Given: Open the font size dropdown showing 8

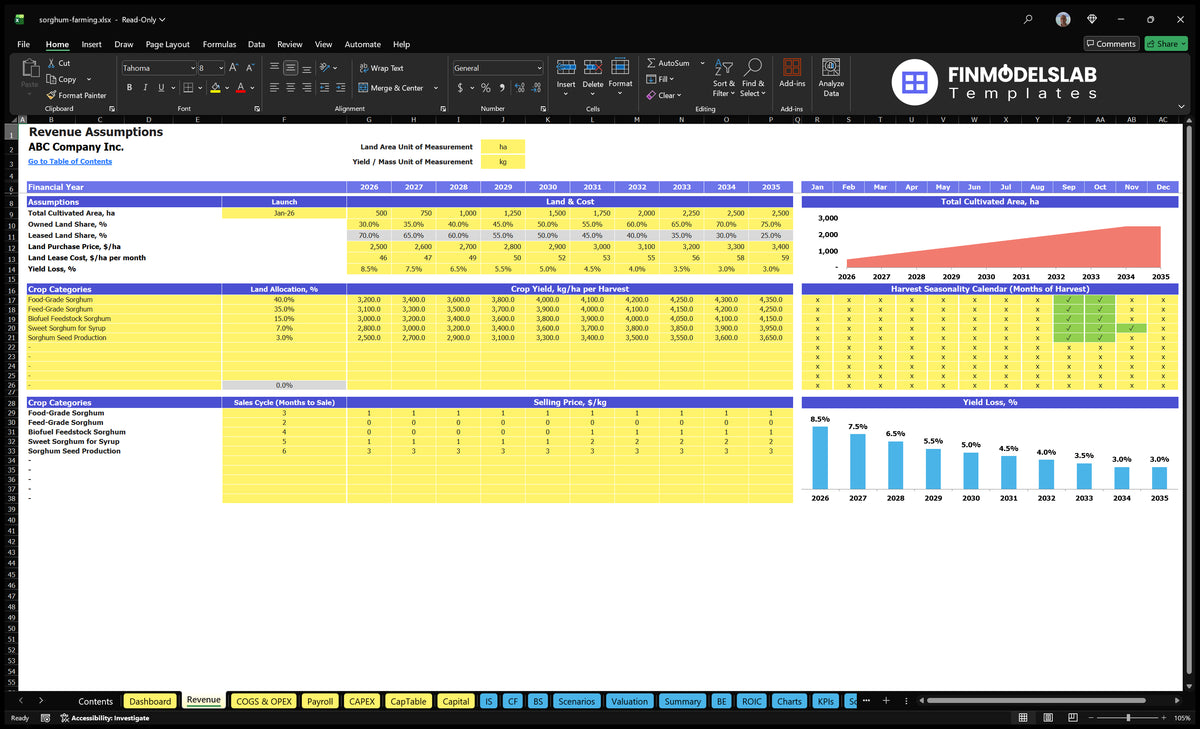Looking at the screenshot, I should pyautogui.click(x=220, y=68).
